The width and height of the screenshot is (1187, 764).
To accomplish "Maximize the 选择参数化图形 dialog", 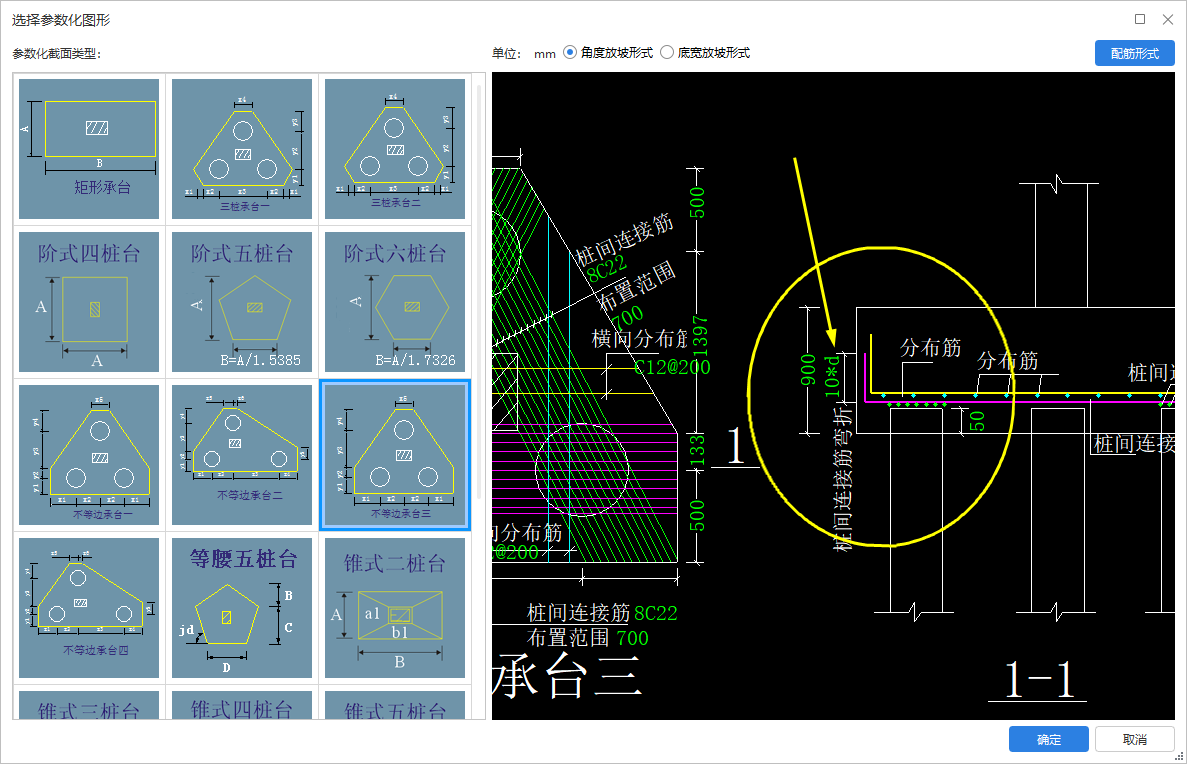I will (x=1139, y=19).
